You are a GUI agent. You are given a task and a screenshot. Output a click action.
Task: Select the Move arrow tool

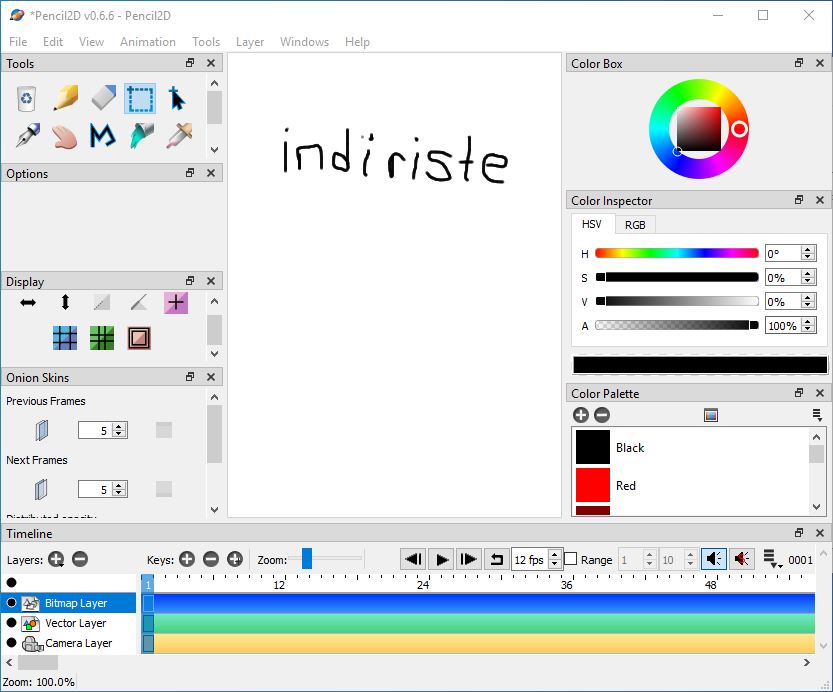pyautogui.click(x=176, y=99)
